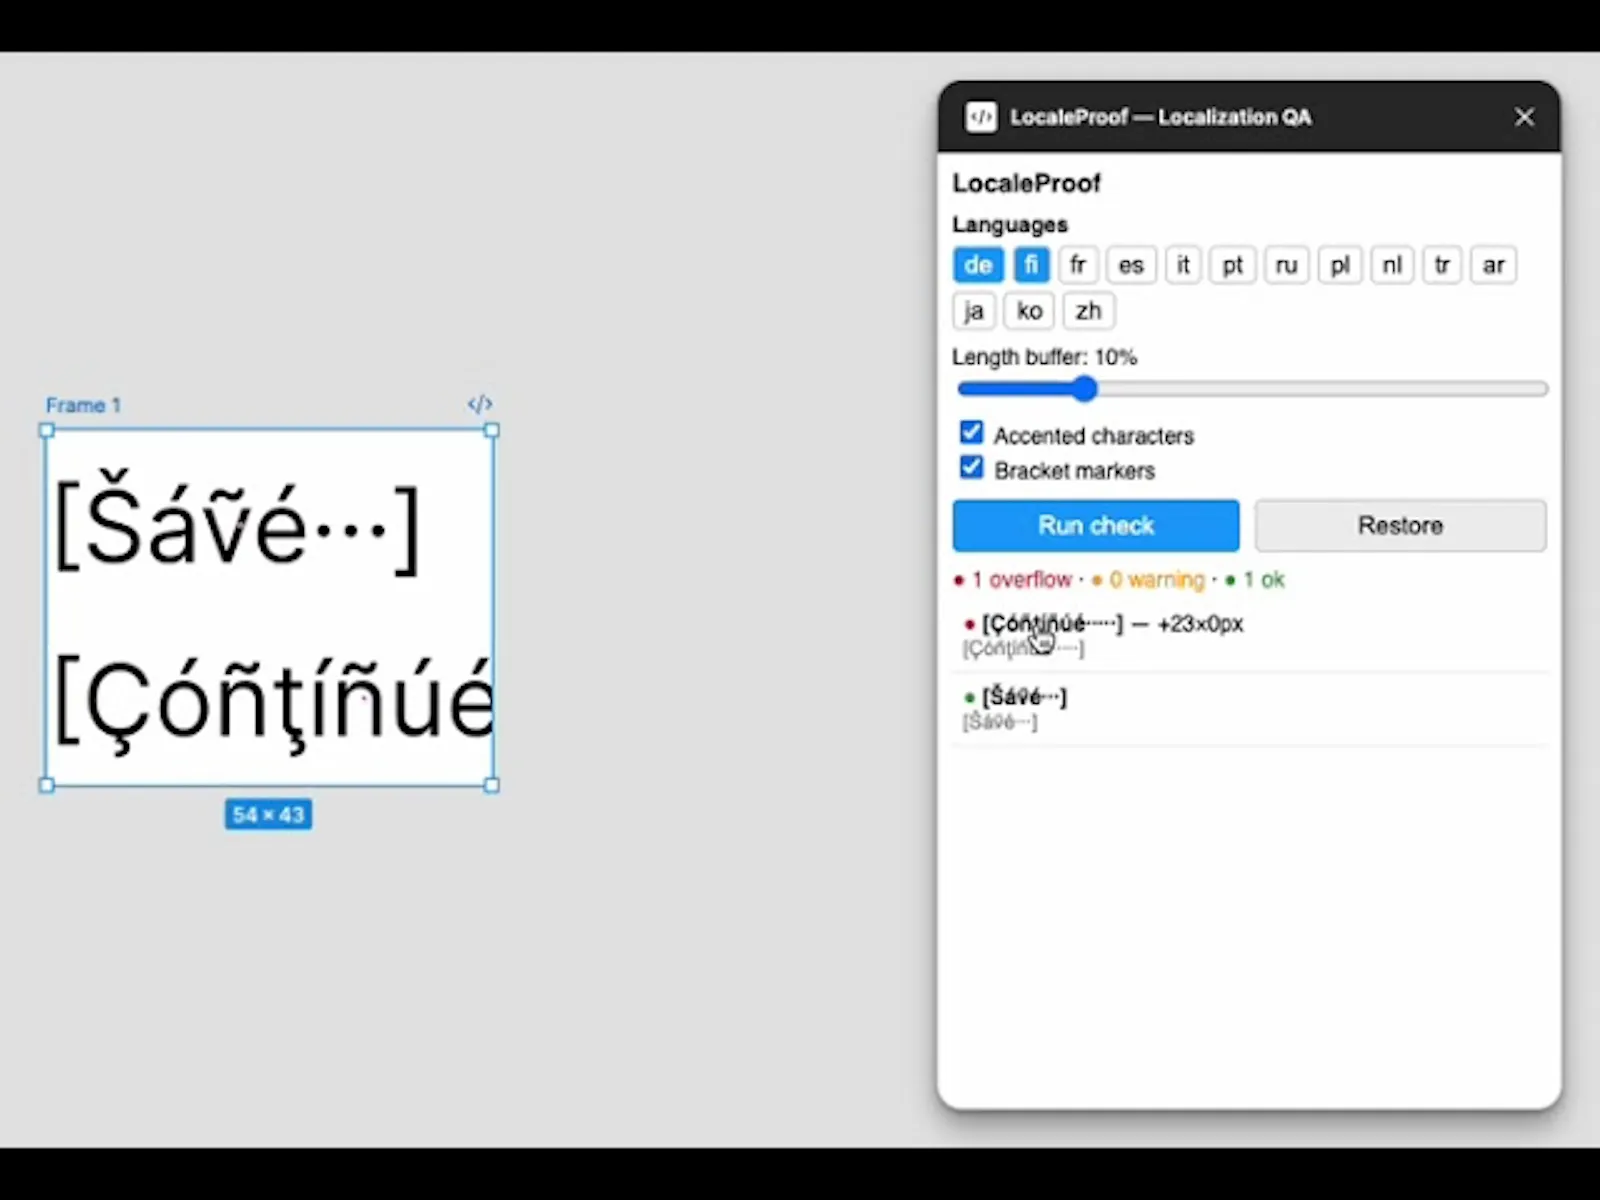Select the Frame 1 label on canvas
1600x1200 pixels.
(x=83, y=405)
